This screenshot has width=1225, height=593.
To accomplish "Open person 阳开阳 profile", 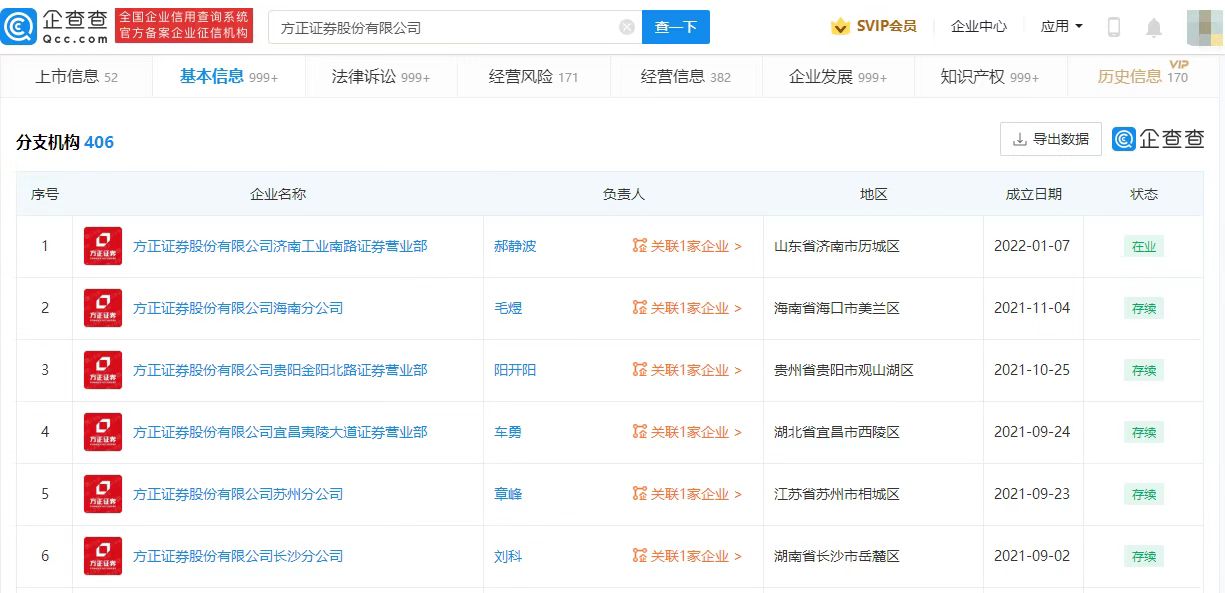I will (x=515, y=370).
